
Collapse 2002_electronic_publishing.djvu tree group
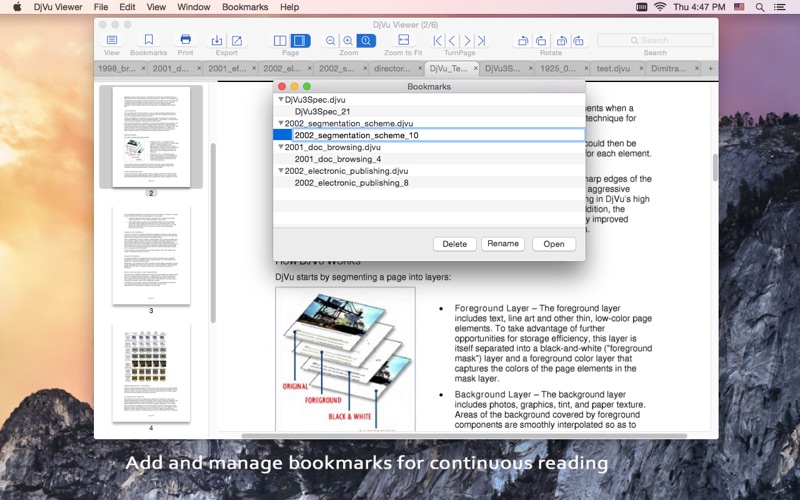click(x=281, y=171)
